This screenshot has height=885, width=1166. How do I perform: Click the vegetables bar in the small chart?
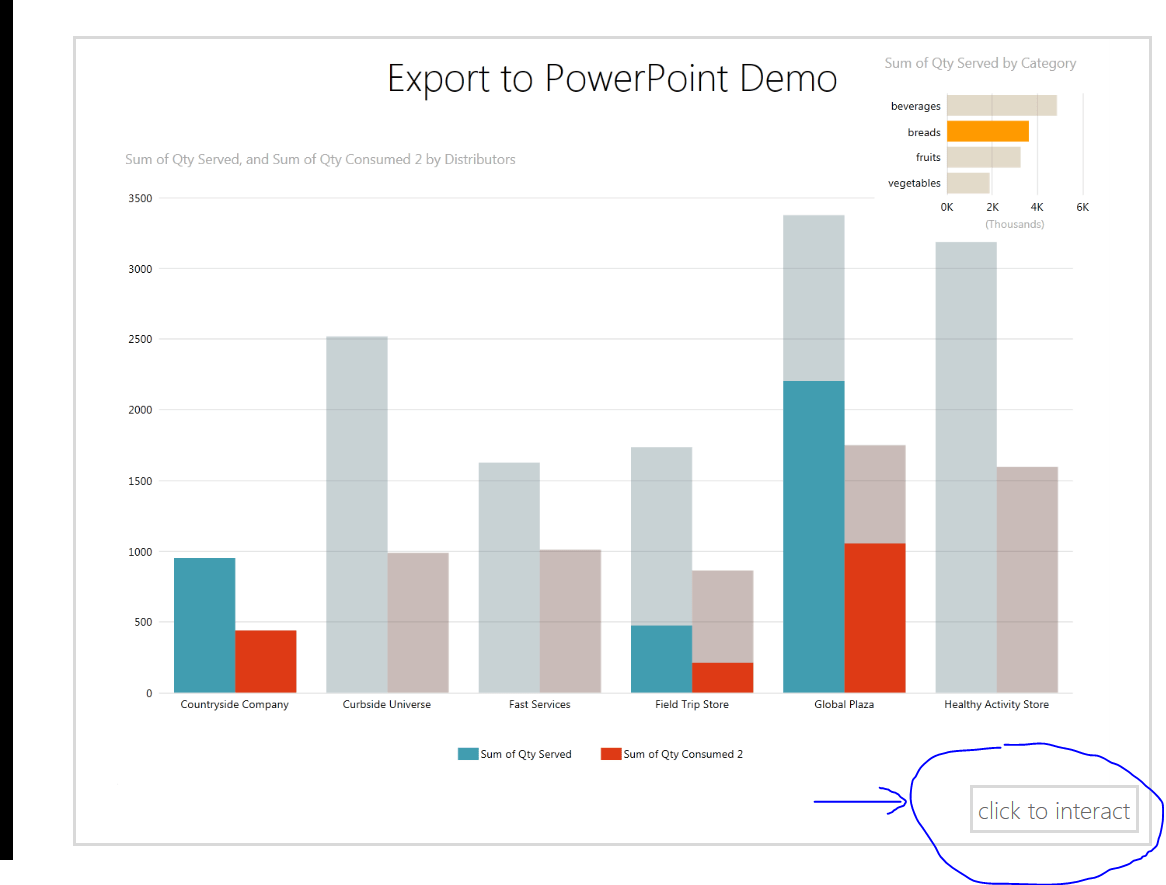(967, 182)
